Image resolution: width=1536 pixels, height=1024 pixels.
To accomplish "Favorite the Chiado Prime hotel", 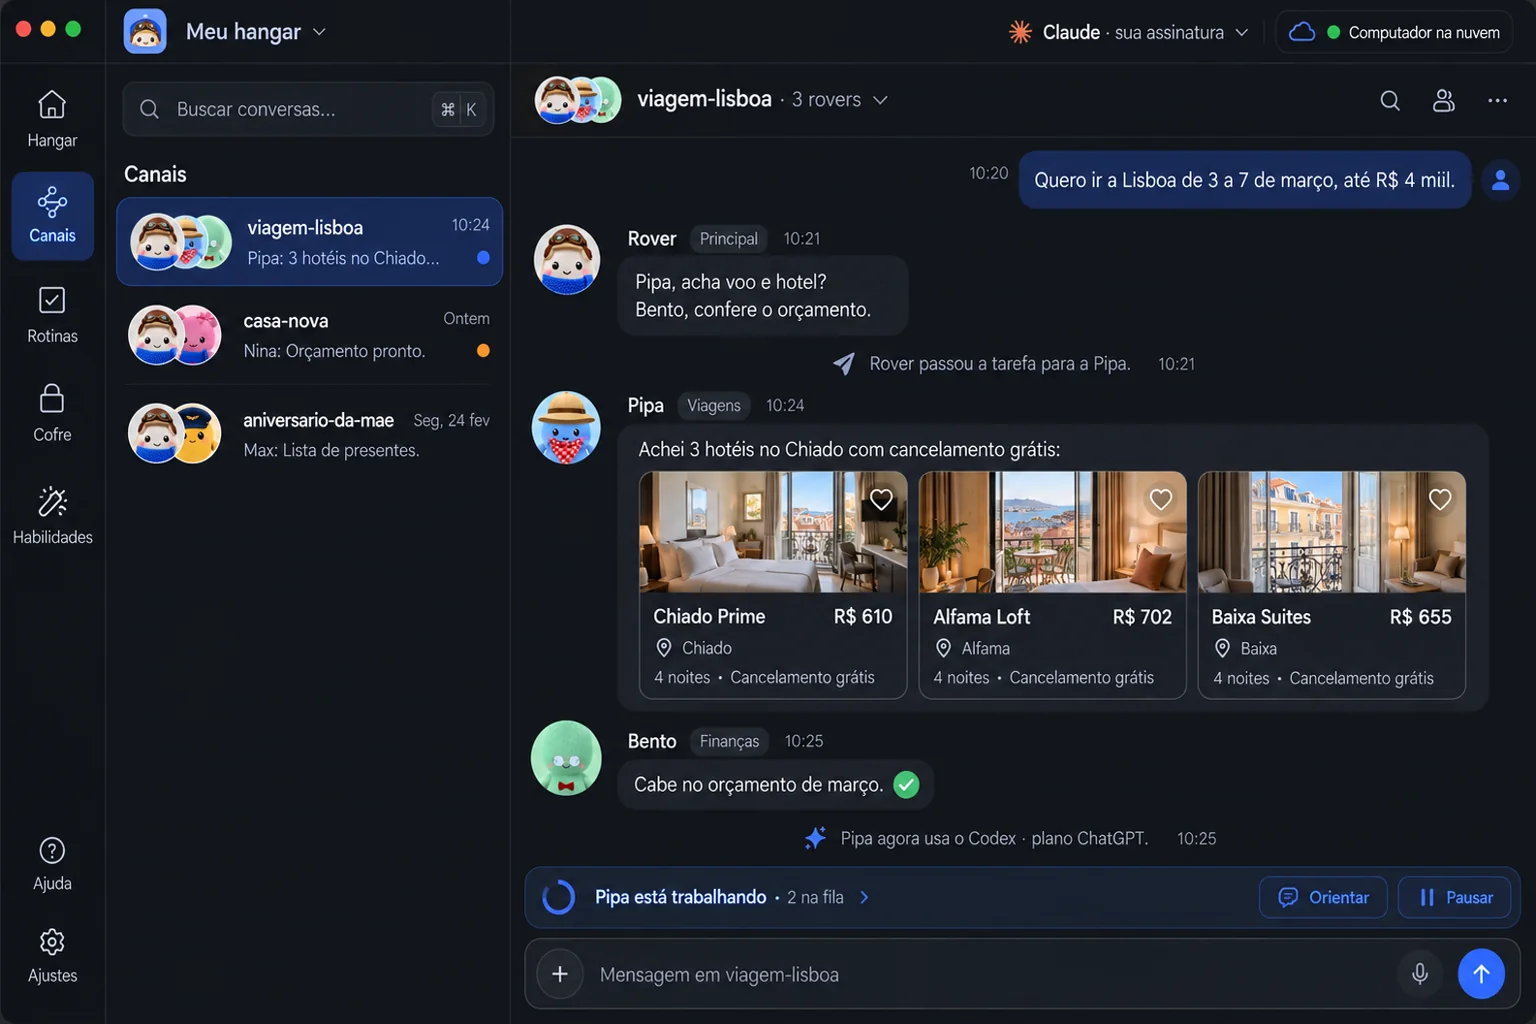I will [881, 499].
